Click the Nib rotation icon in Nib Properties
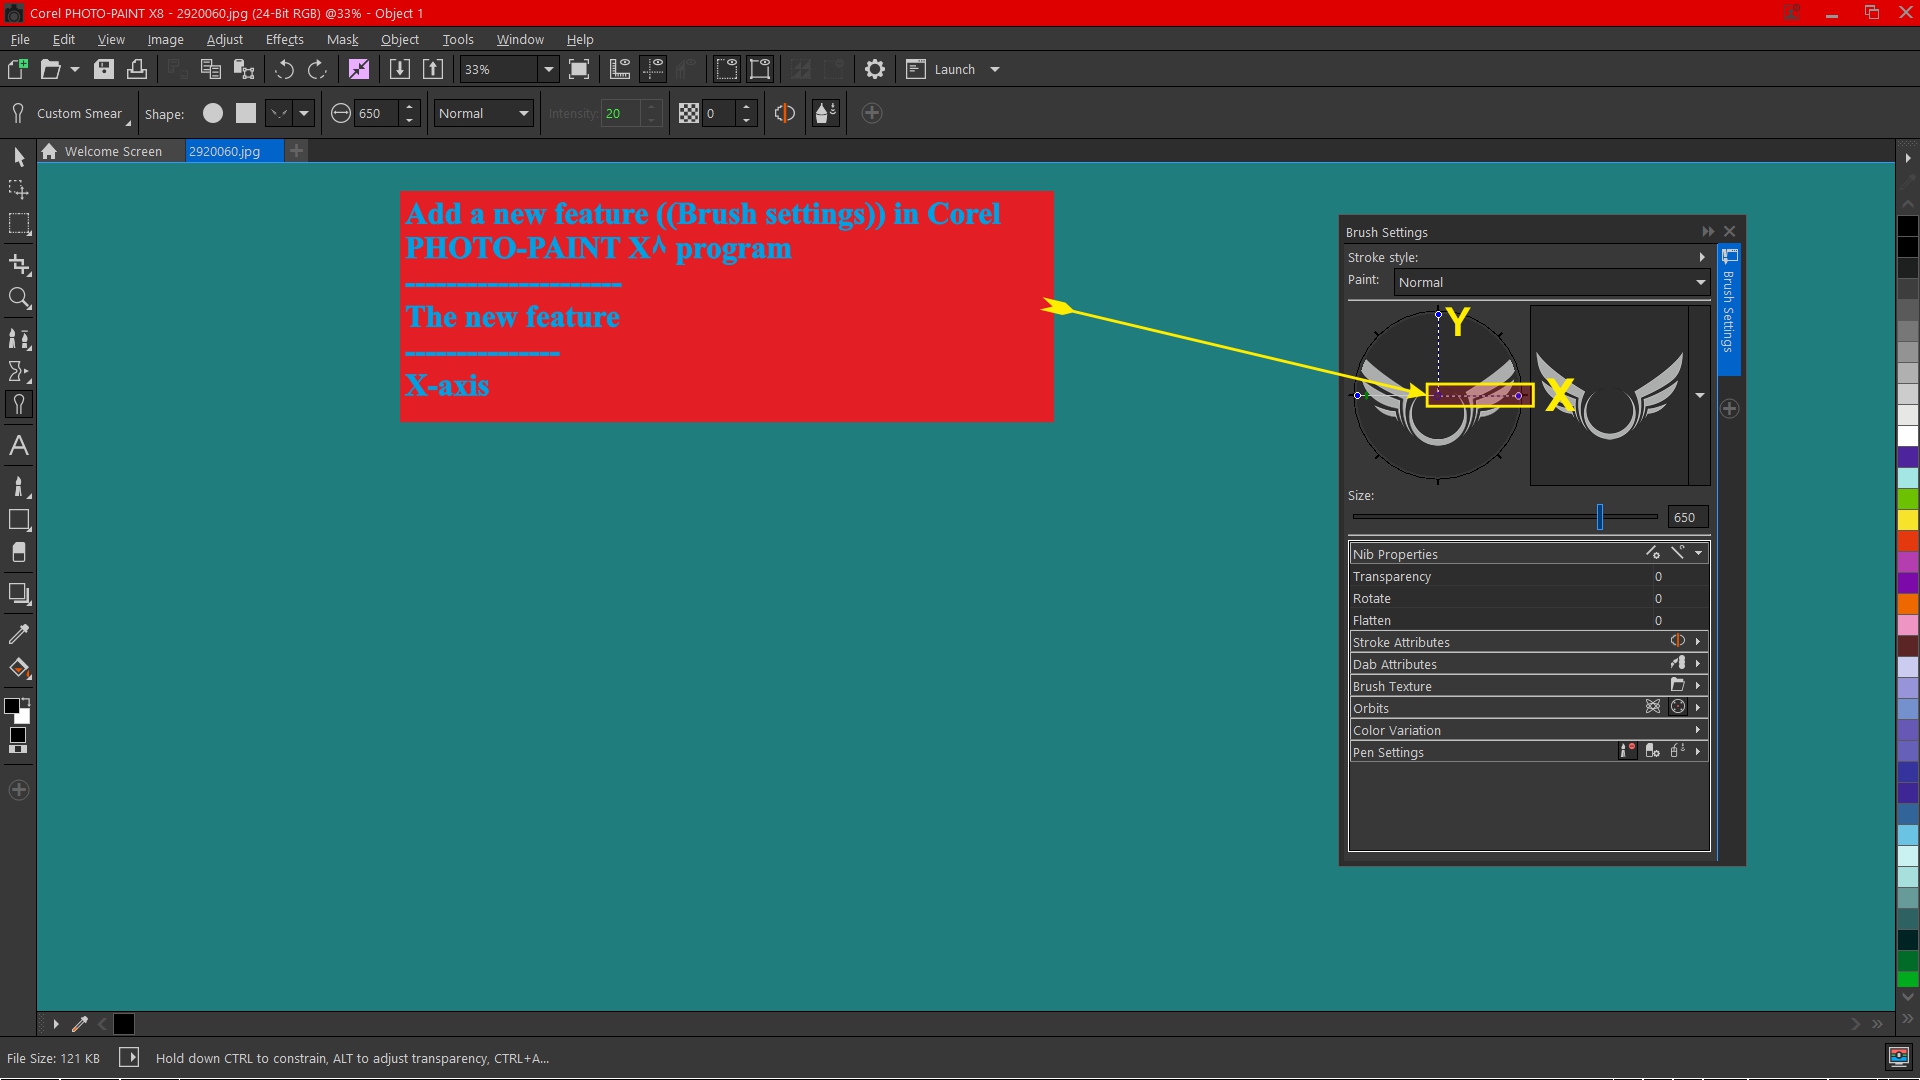 1678,553
